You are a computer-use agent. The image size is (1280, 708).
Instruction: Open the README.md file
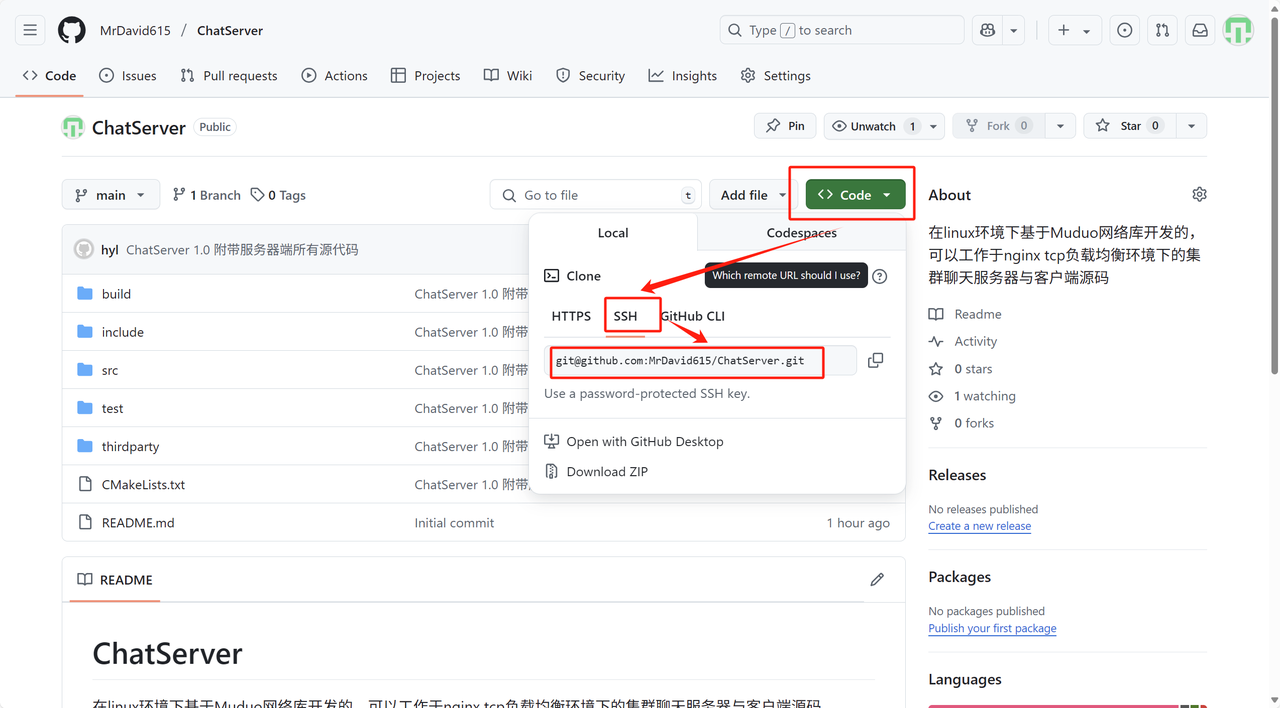[x=138, y=522]
